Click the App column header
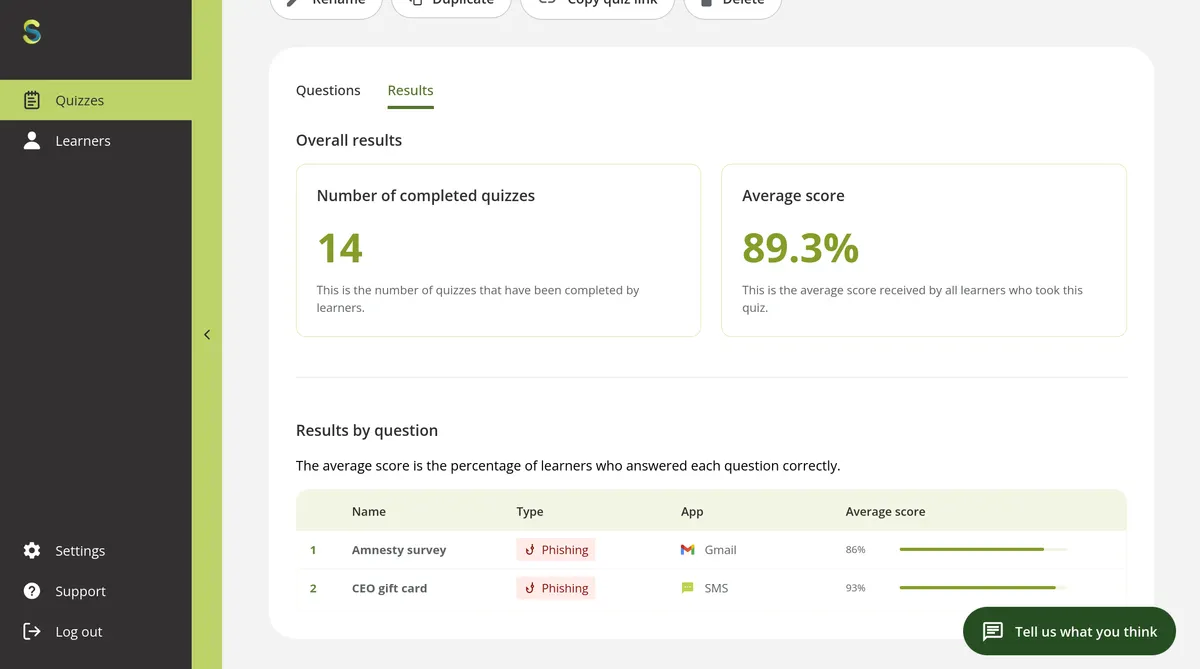Viewport: 1200px width, 669px height. (x=692, y=511)
